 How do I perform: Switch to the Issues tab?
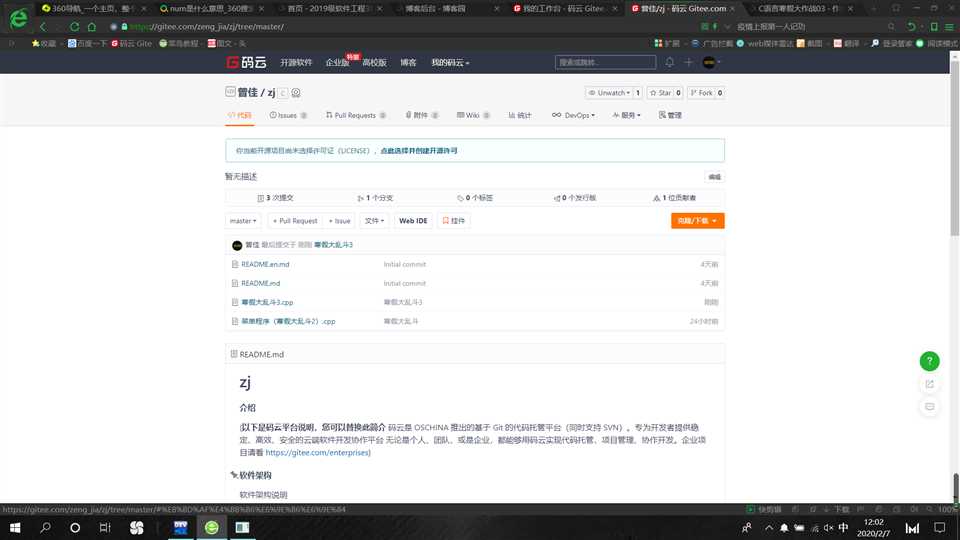(288, 115)
